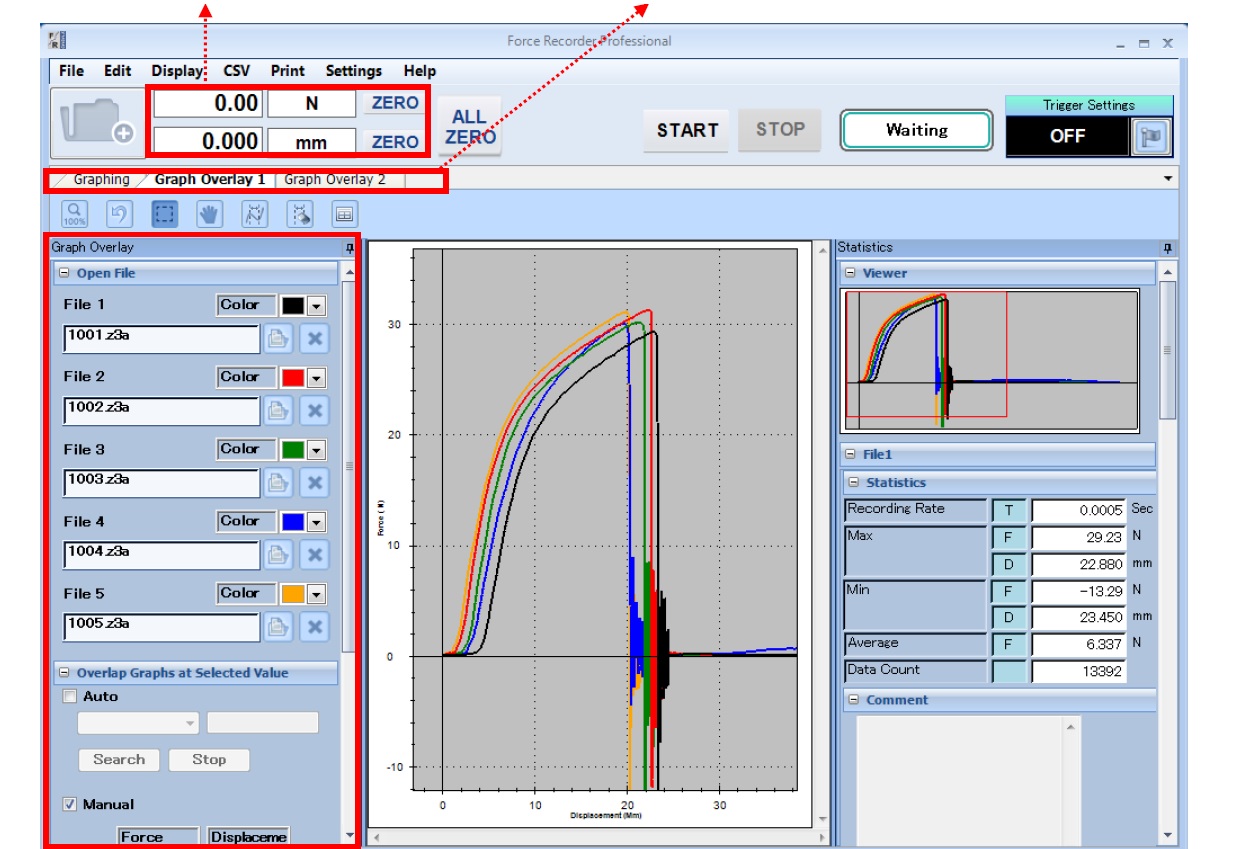Click the File 4 filename field 1004.z3a
Screen dimensions: 1243x849
click(x=161, y=555)
